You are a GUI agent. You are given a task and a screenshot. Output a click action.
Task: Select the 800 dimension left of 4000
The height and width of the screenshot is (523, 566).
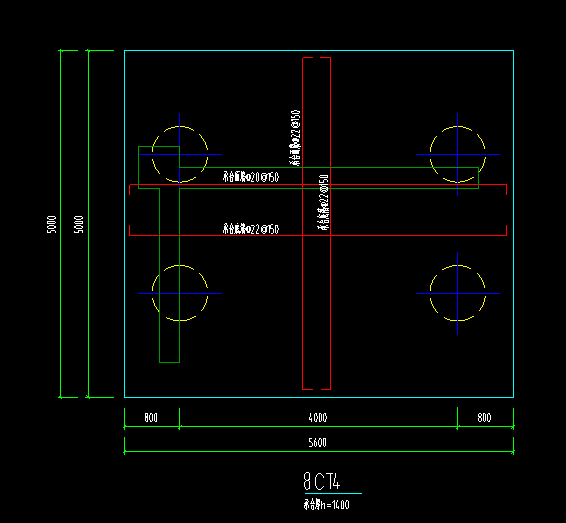pyautogui.click(x=151, y=418)
